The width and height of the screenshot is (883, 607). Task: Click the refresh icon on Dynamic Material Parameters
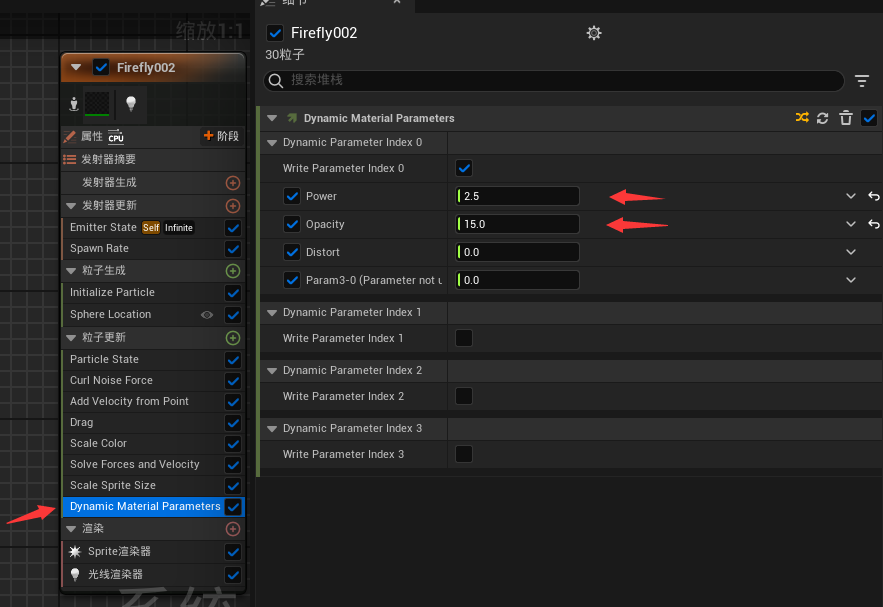click(822, 118)
